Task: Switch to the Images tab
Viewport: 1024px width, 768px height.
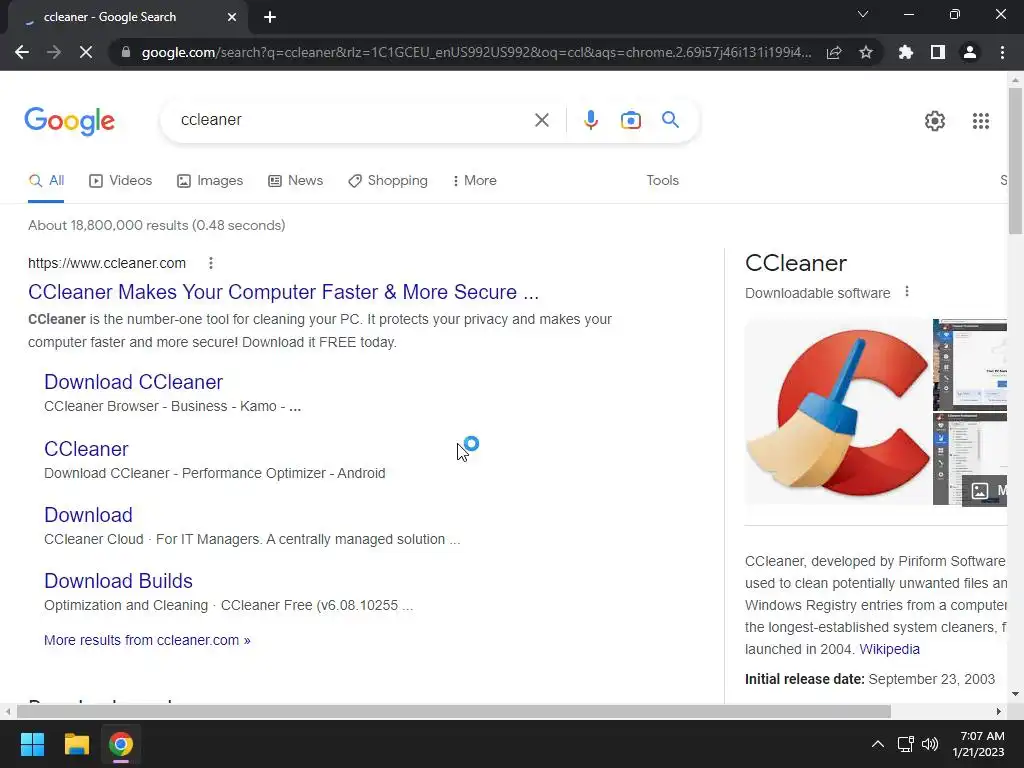Action: [x=210, y=180]
